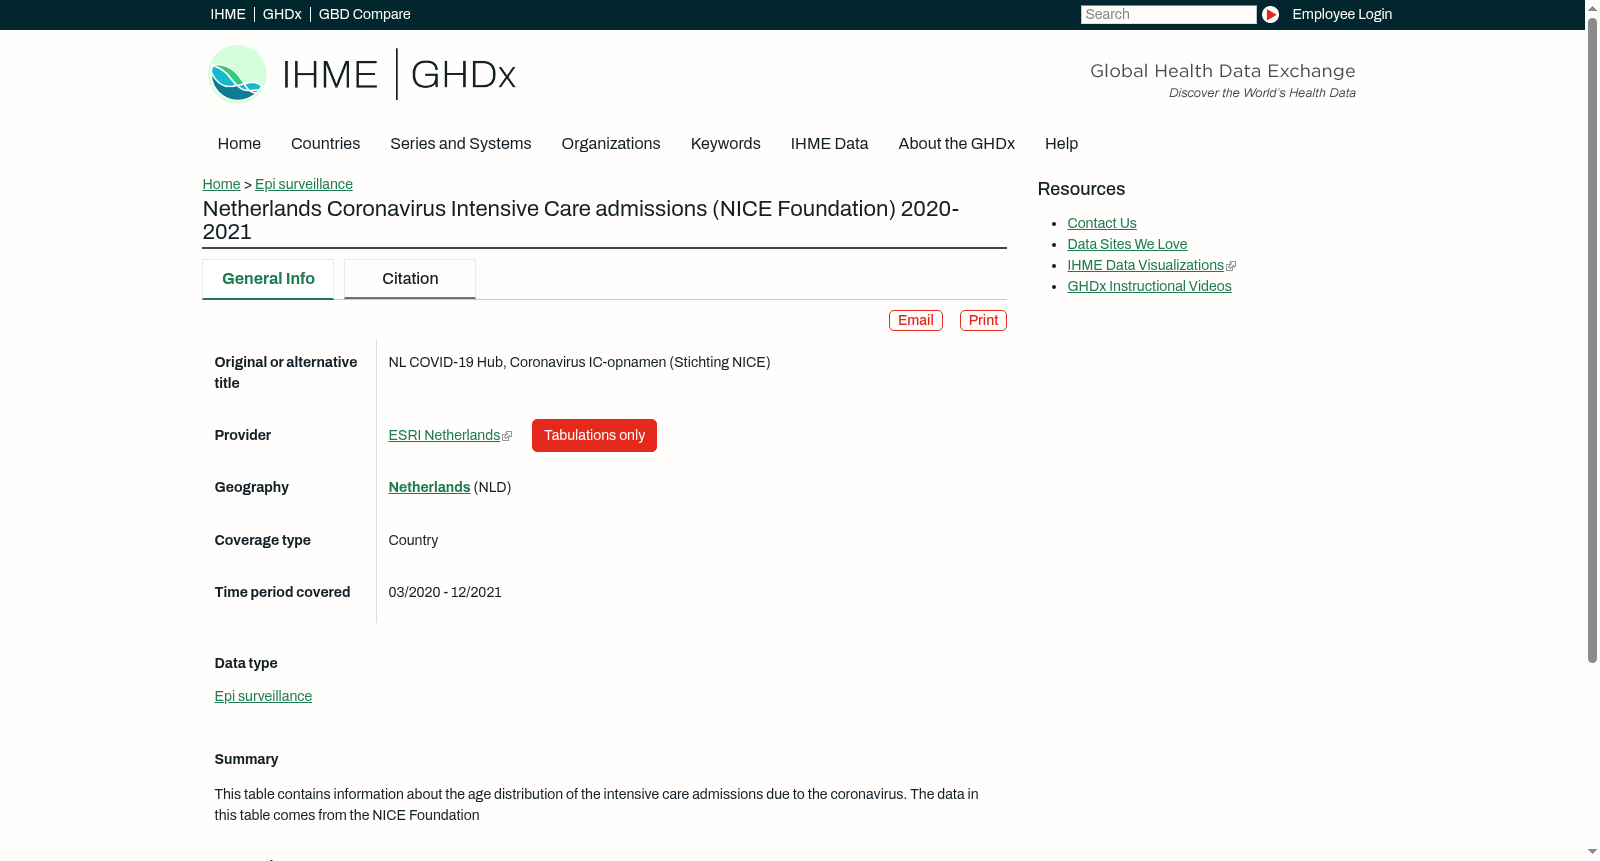This screenshot has width=1600, height=861.
Task: Click the external link icon beside IHME Data Visualizations
Action: 1231,266
